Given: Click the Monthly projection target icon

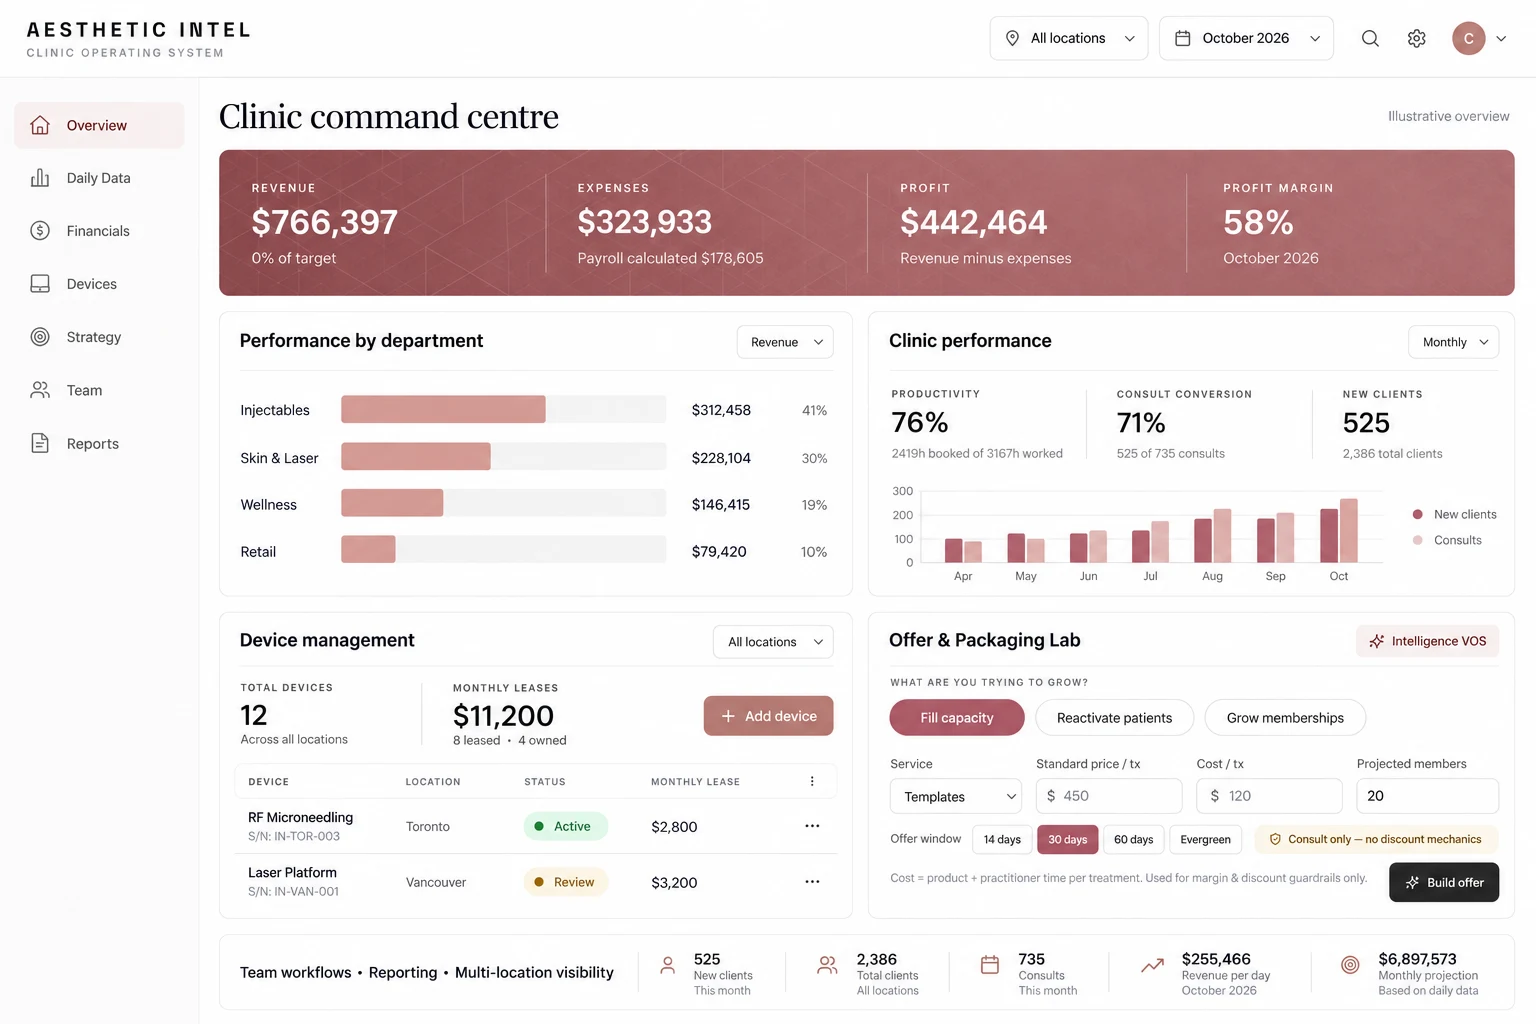Looking at the screenshot, I should click(x=1350, y=965).
